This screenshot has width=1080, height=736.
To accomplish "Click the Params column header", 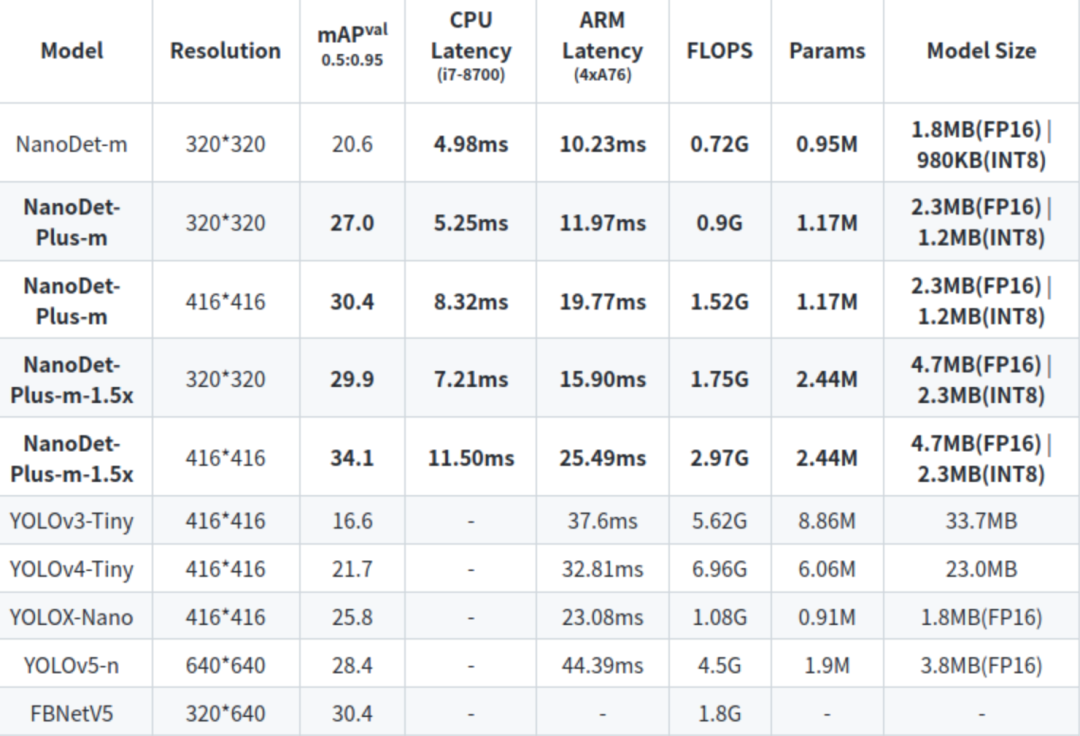I will point(826,51).
